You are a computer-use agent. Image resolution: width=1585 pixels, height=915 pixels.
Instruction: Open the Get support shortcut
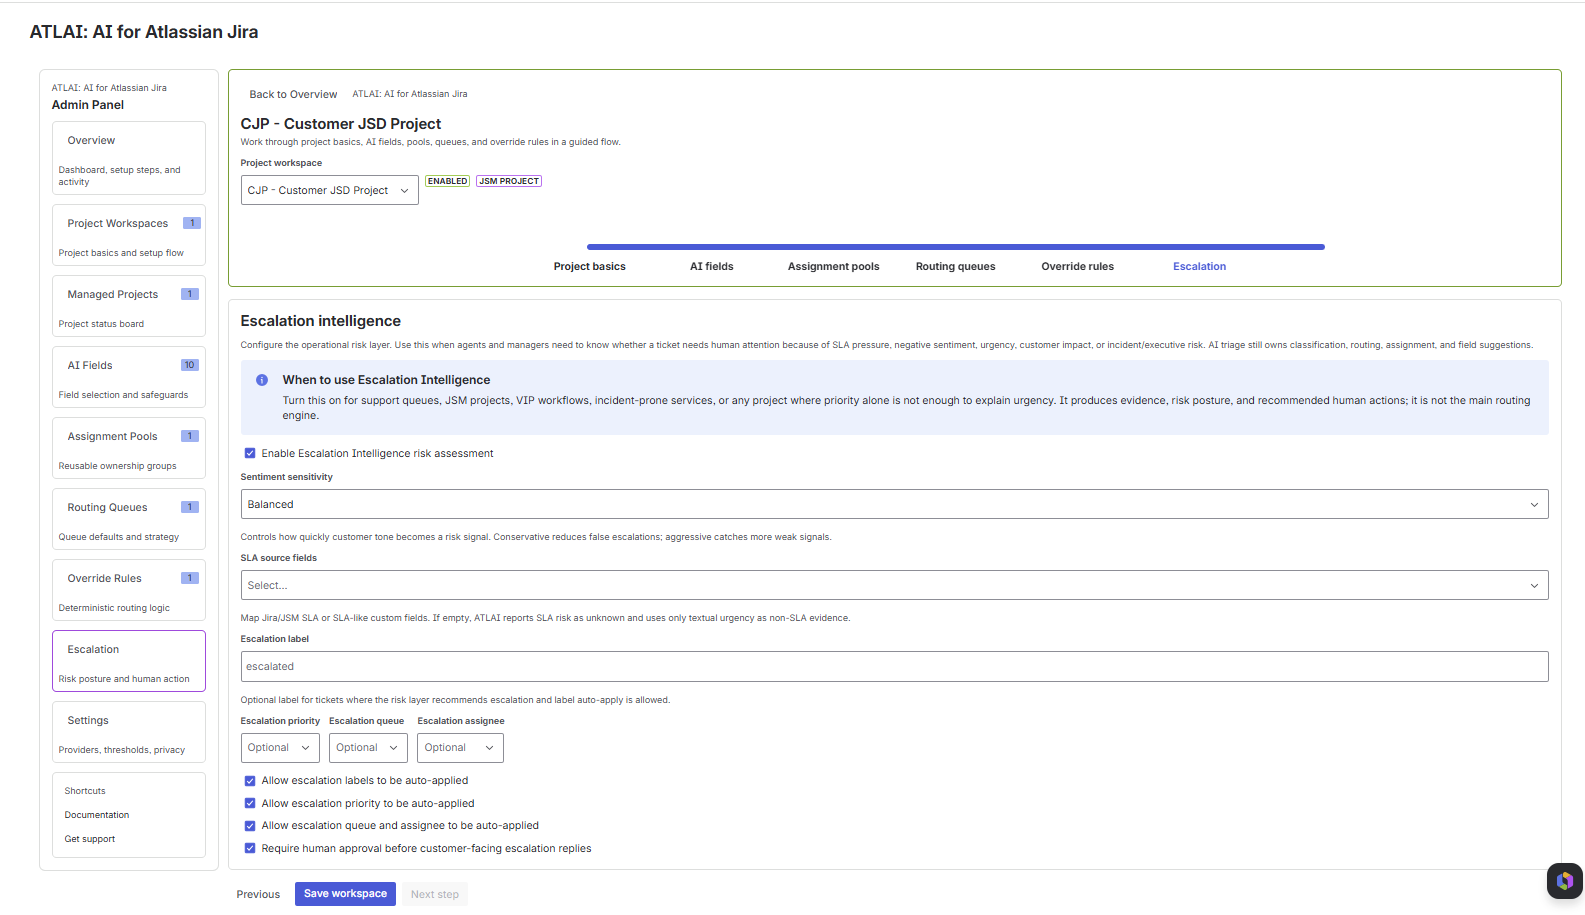90,839
